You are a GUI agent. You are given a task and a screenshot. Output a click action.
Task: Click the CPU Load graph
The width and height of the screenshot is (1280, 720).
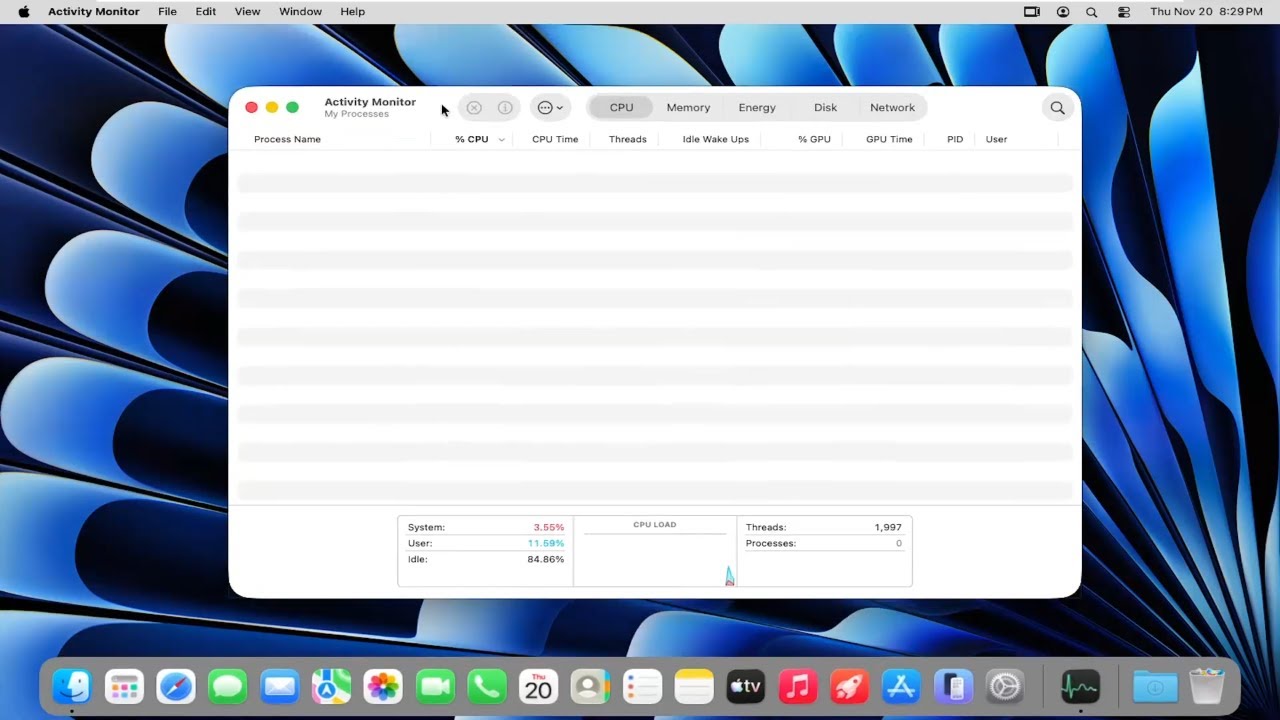pyautogui.click(x=655, y=552)
